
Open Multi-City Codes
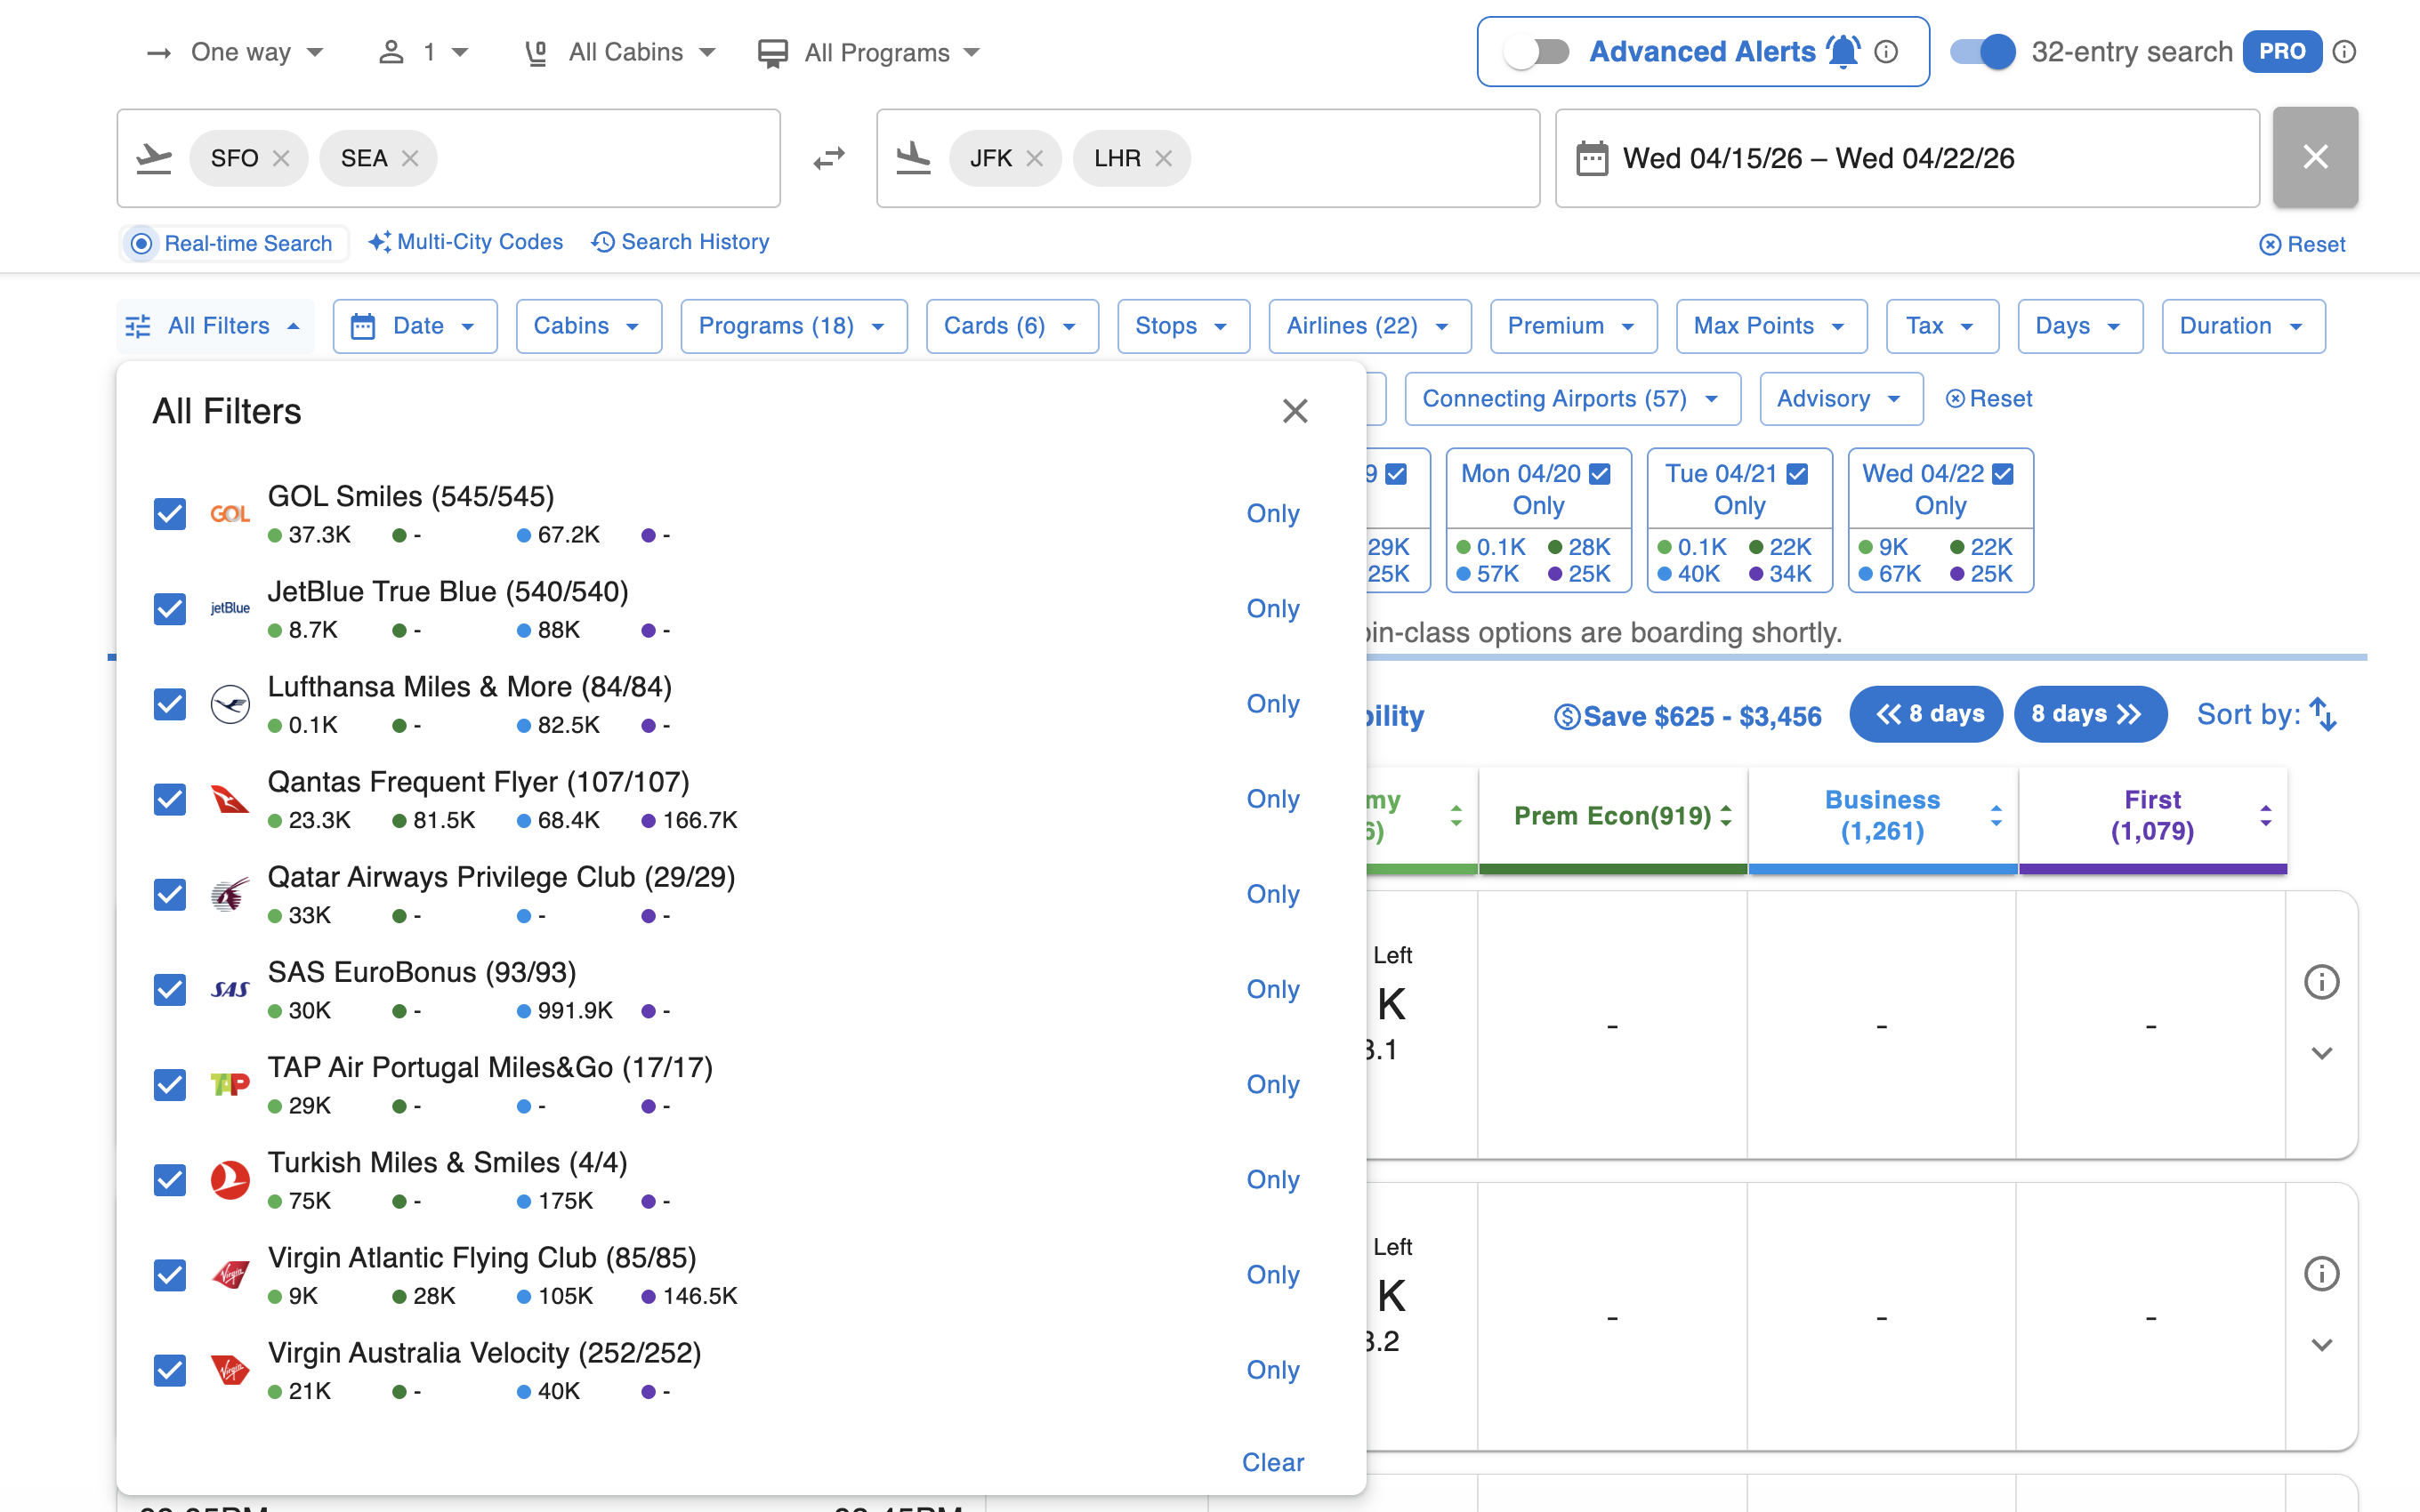click(x=465, y=242)
